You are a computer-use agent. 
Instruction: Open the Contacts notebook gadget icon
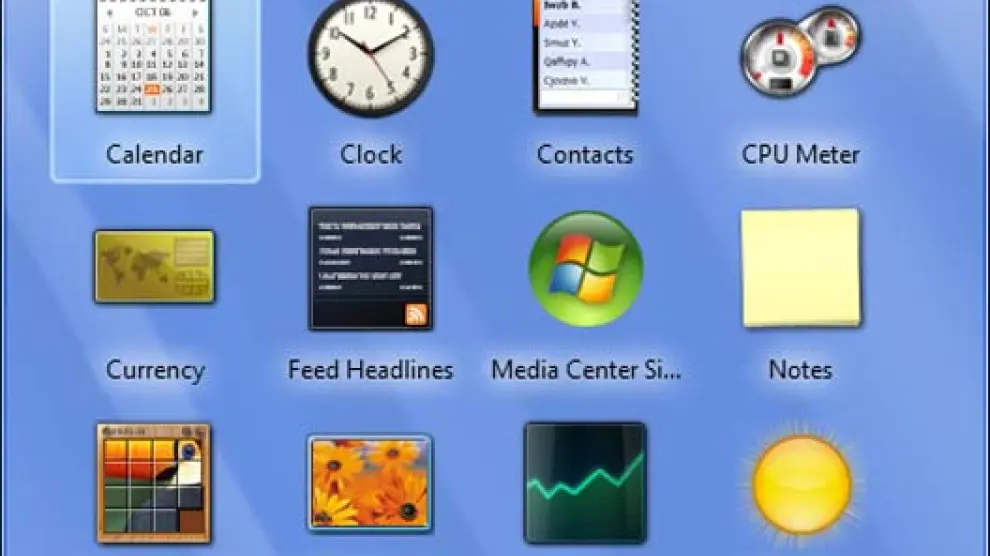(585, 55)
